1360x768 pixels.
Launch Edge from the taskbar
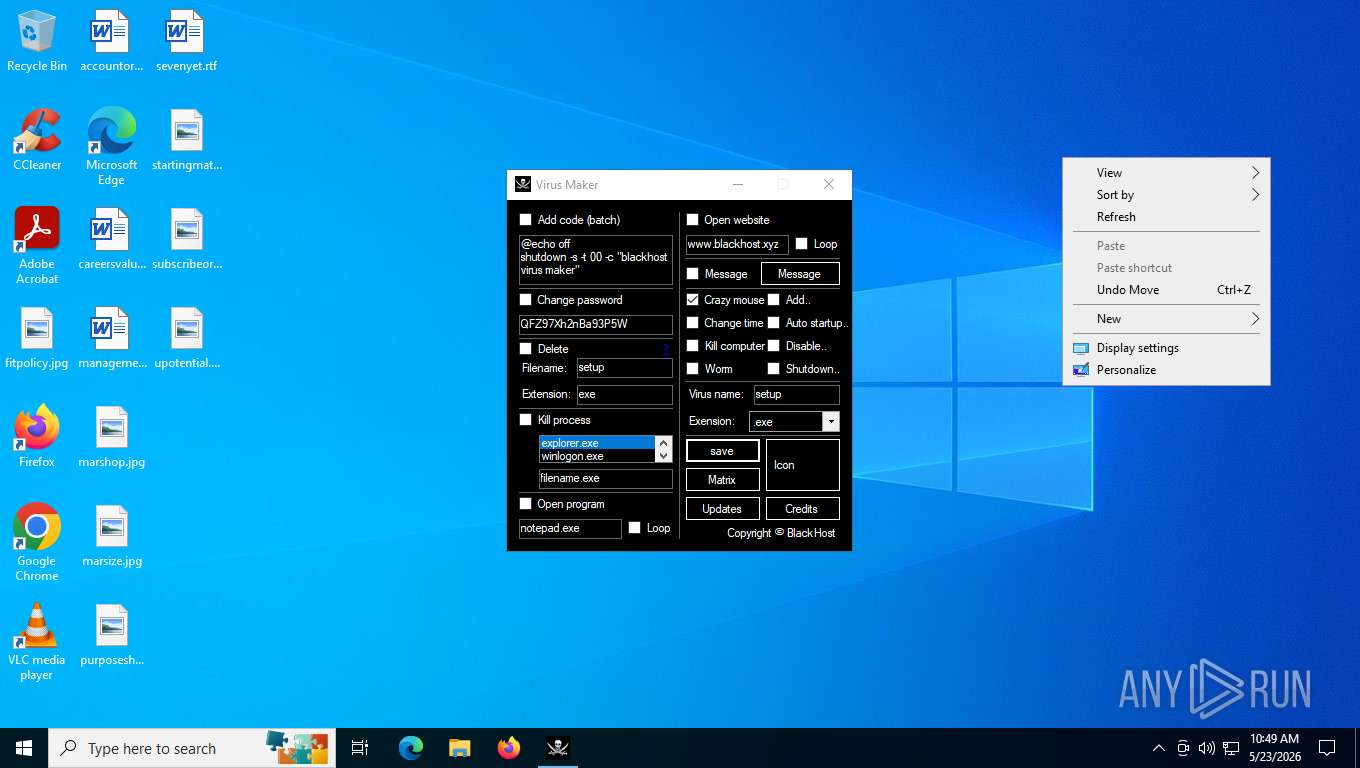coord(410,748)
